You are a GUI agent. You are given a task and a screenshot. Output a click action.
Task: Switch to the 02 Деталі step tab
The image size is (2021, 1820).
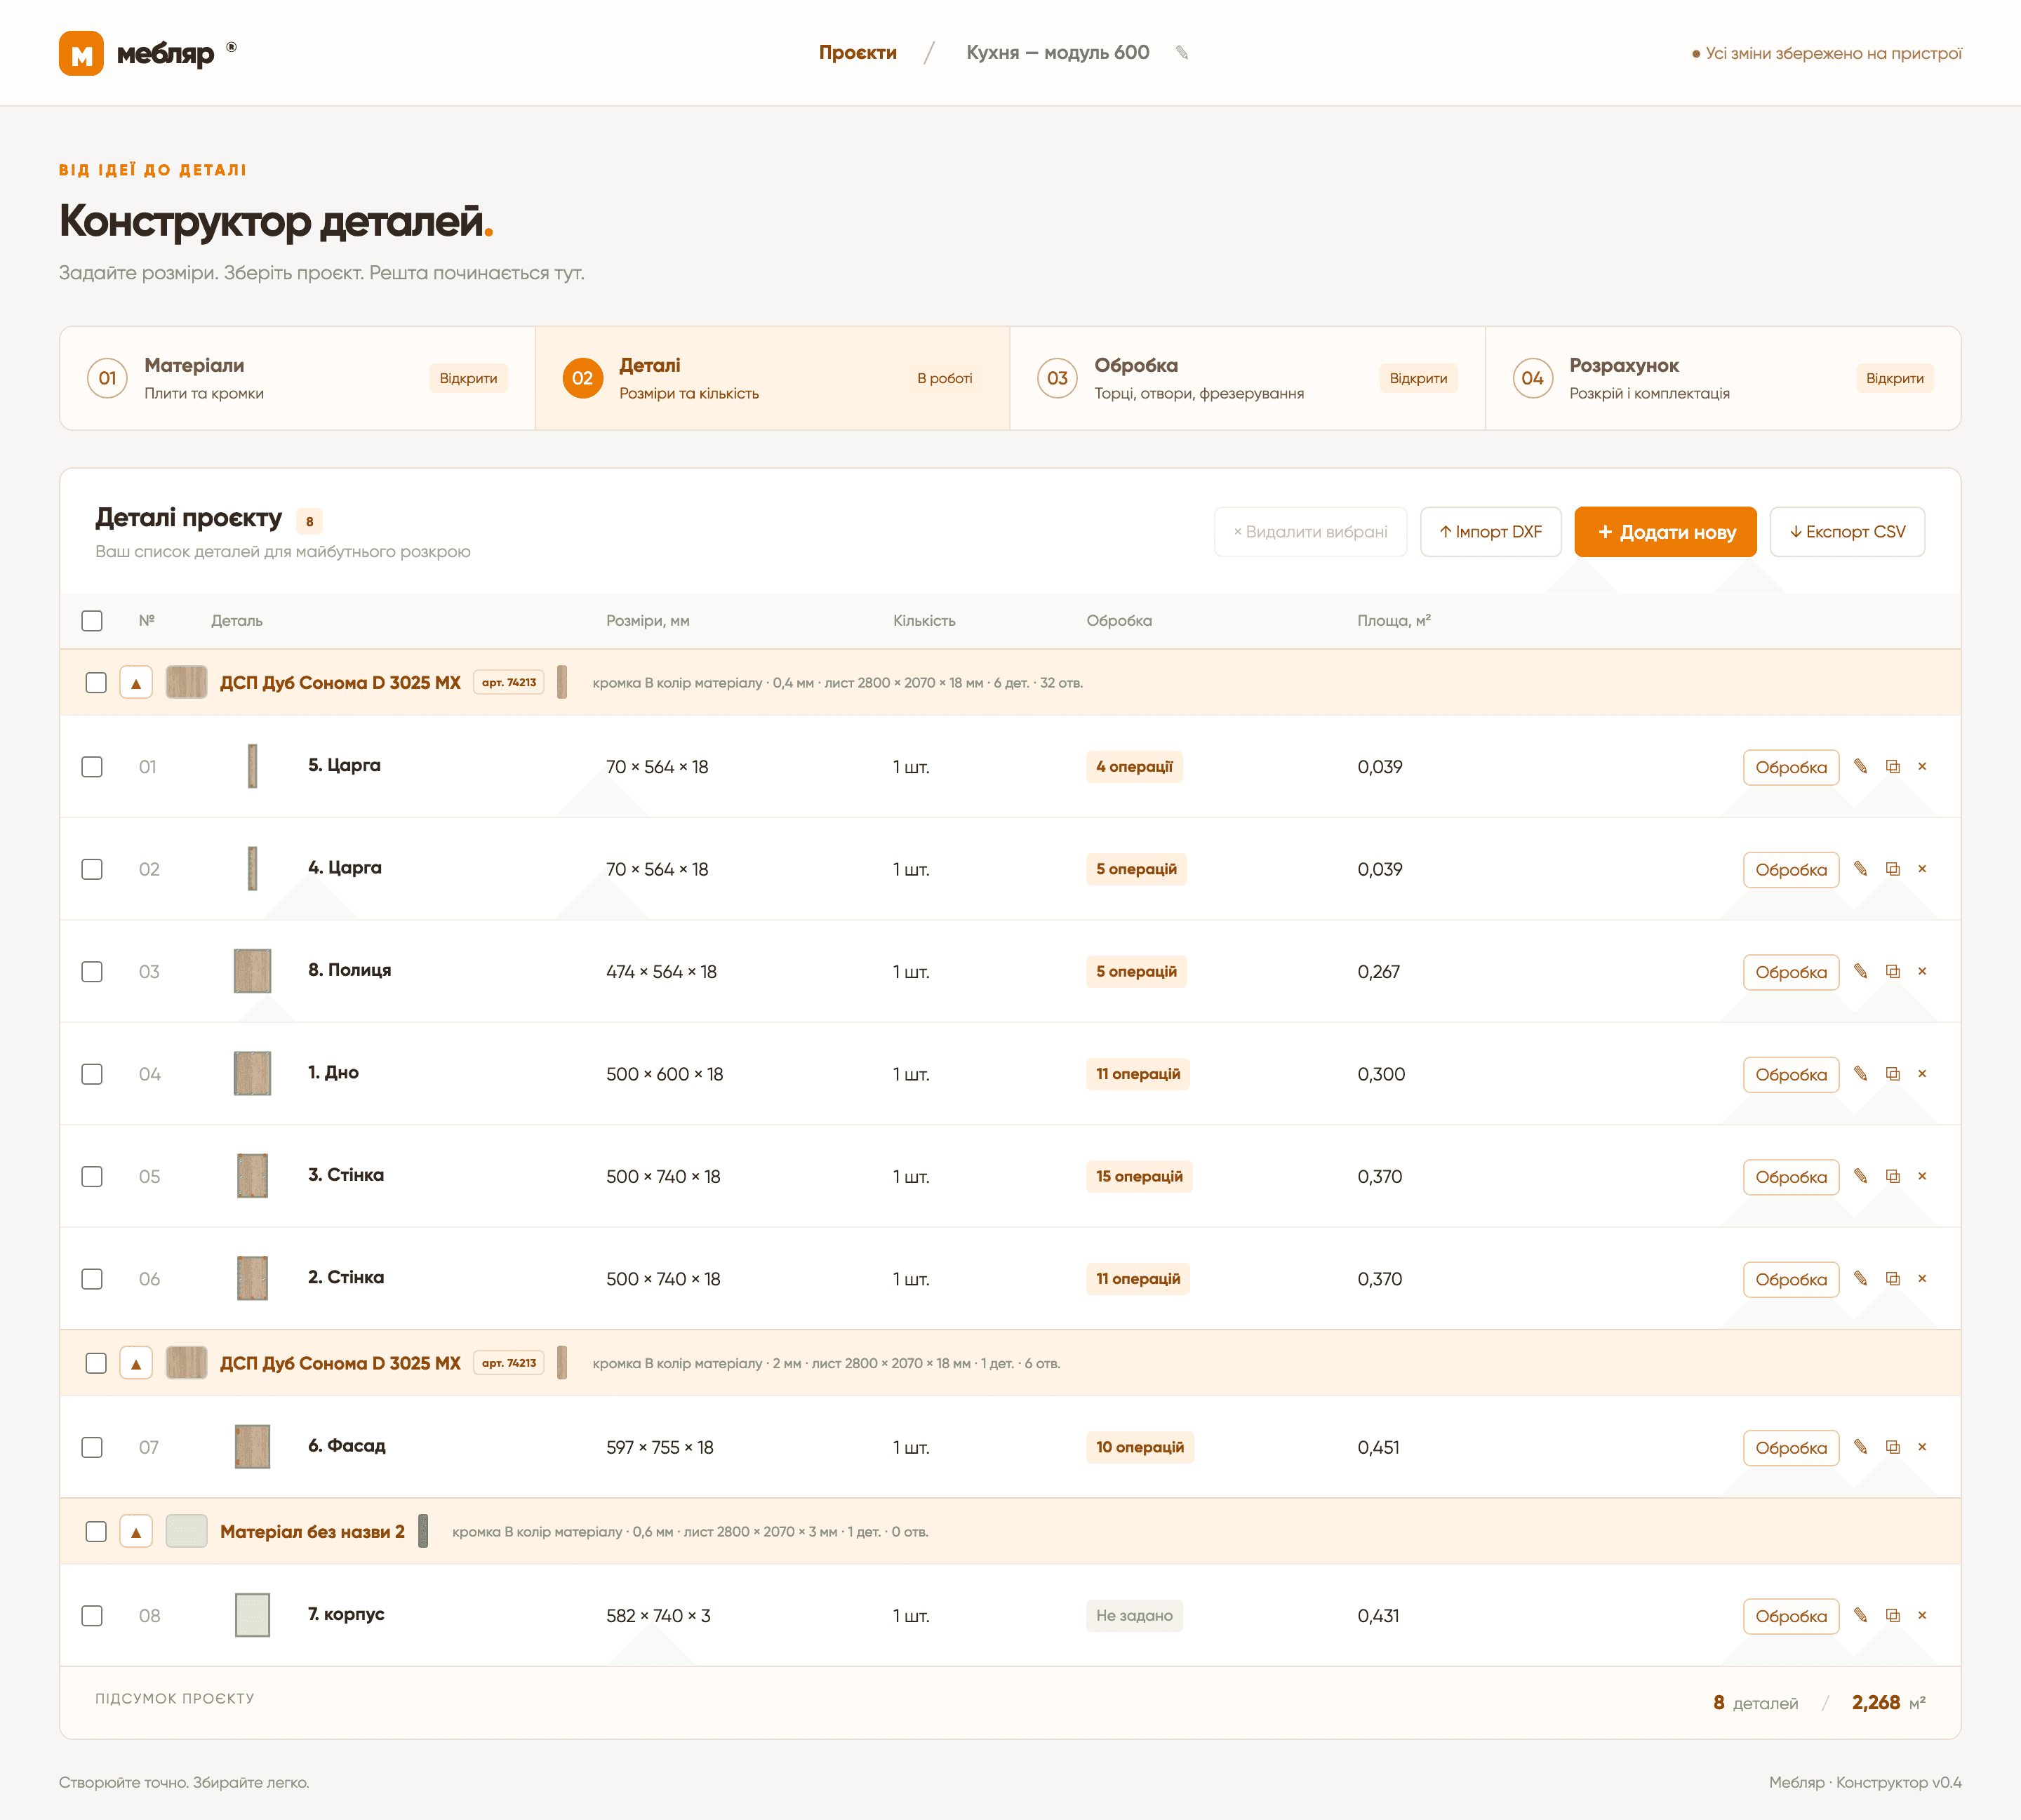coord(772,378)
